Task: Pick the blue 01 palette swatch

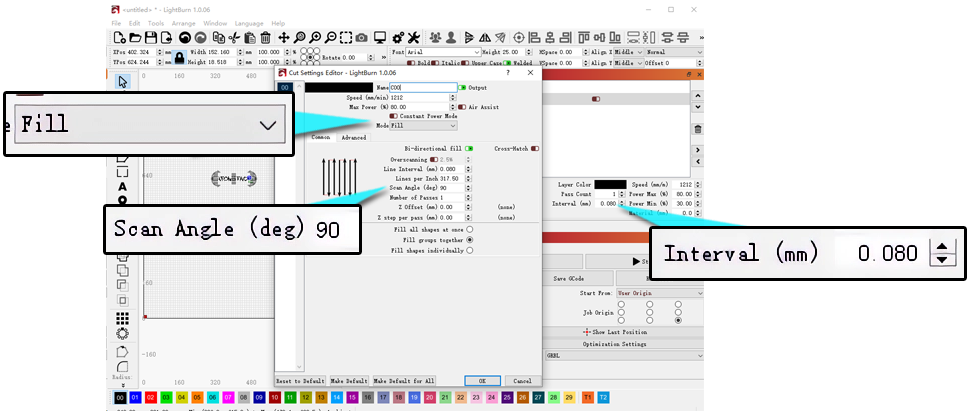Action: [x=136, y=397]
